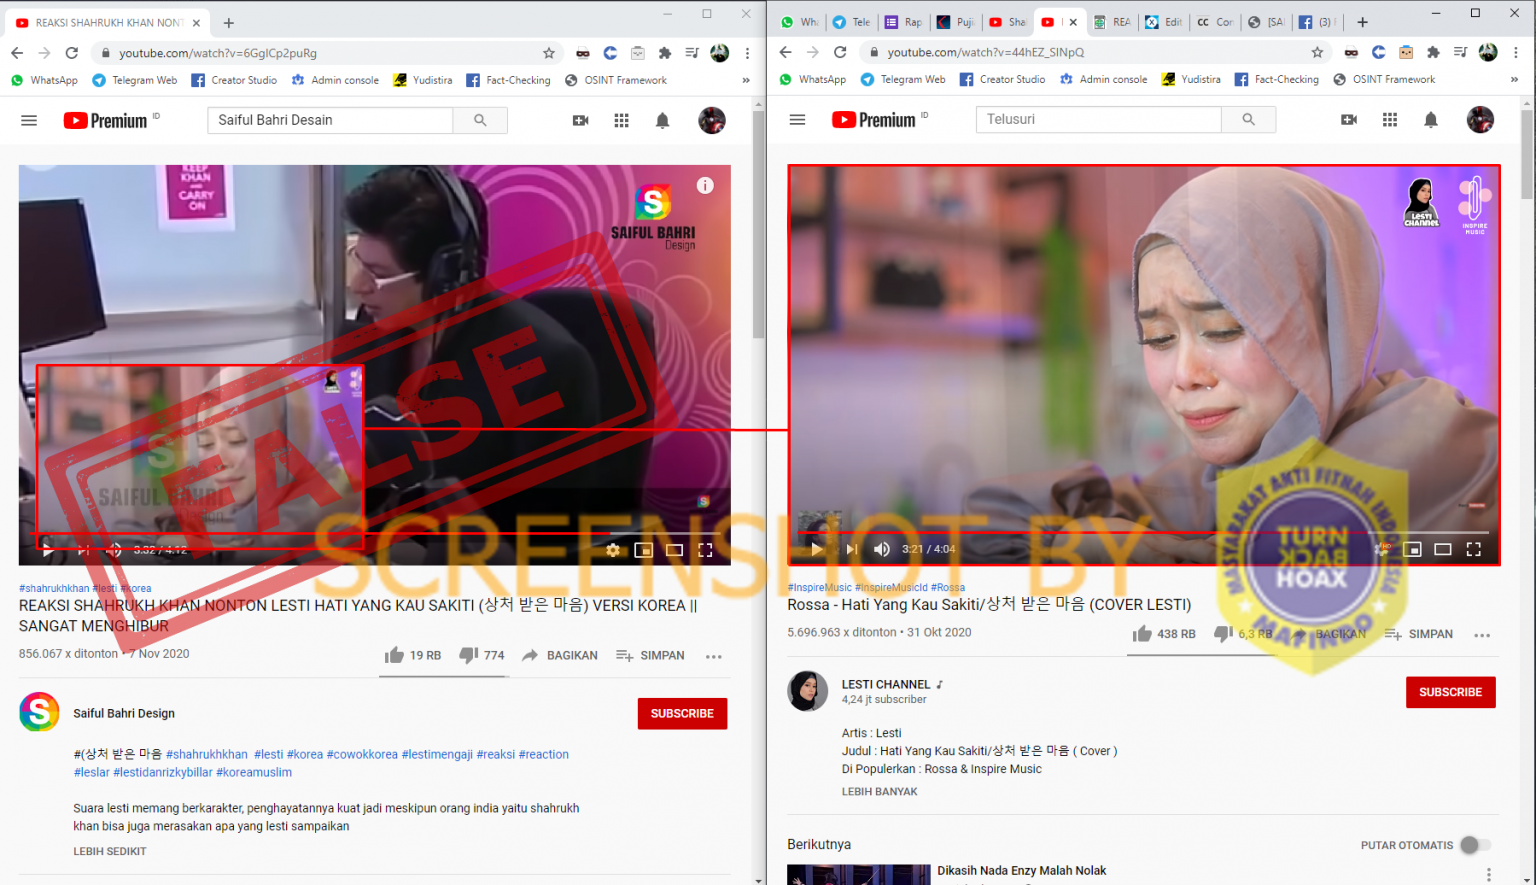Open notifications bell in left window
The height and width of the screenshot is (885, 1536).
pos(662,120)
